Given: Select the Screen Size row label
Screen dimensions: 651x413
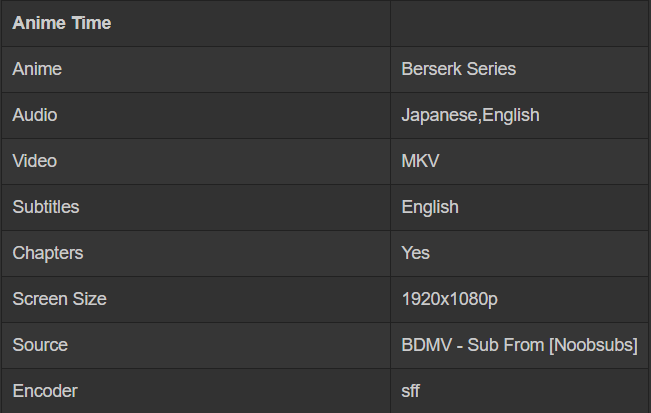Looking at the screenshot, I should pos(59,299).
